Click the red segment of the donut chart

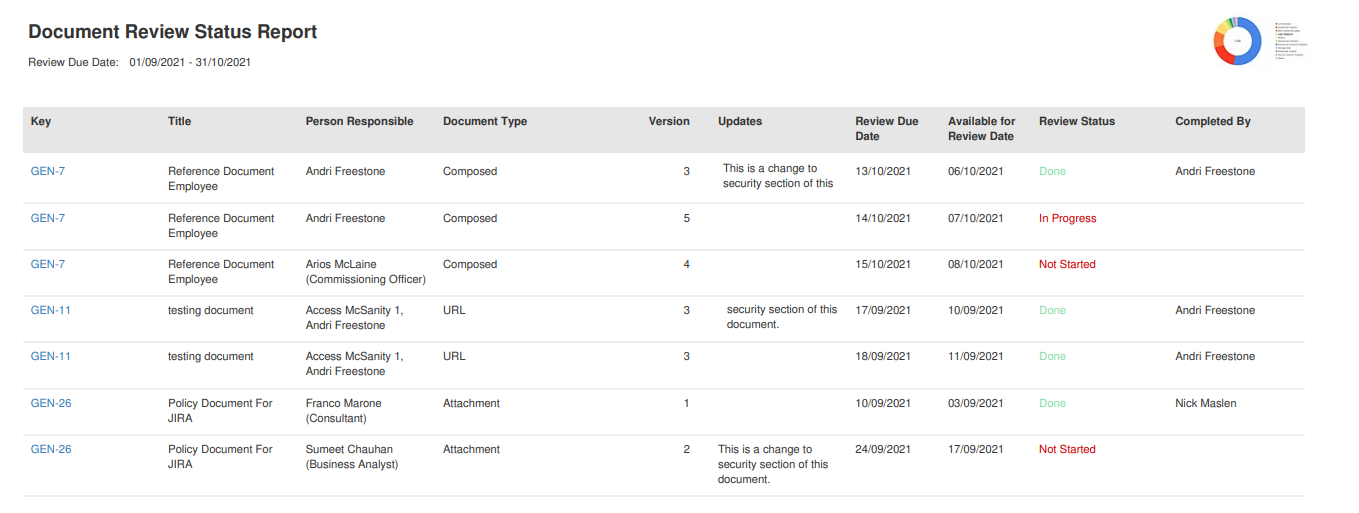[x=1225, y=55]
